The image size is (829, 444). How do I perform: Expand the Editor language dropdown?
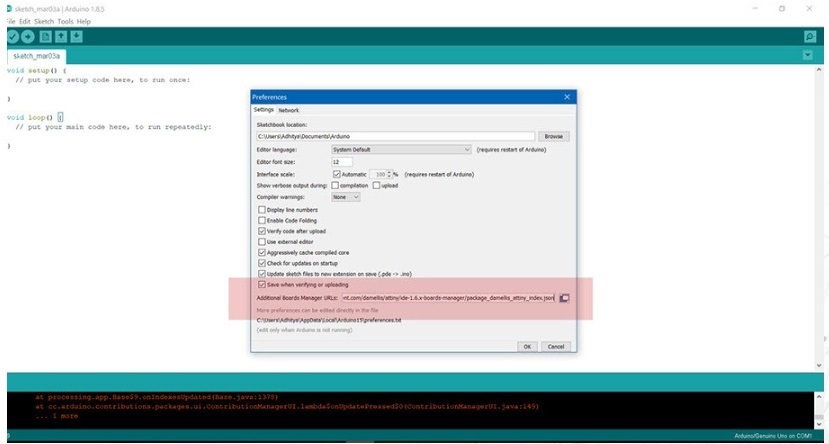pos(401,150)
